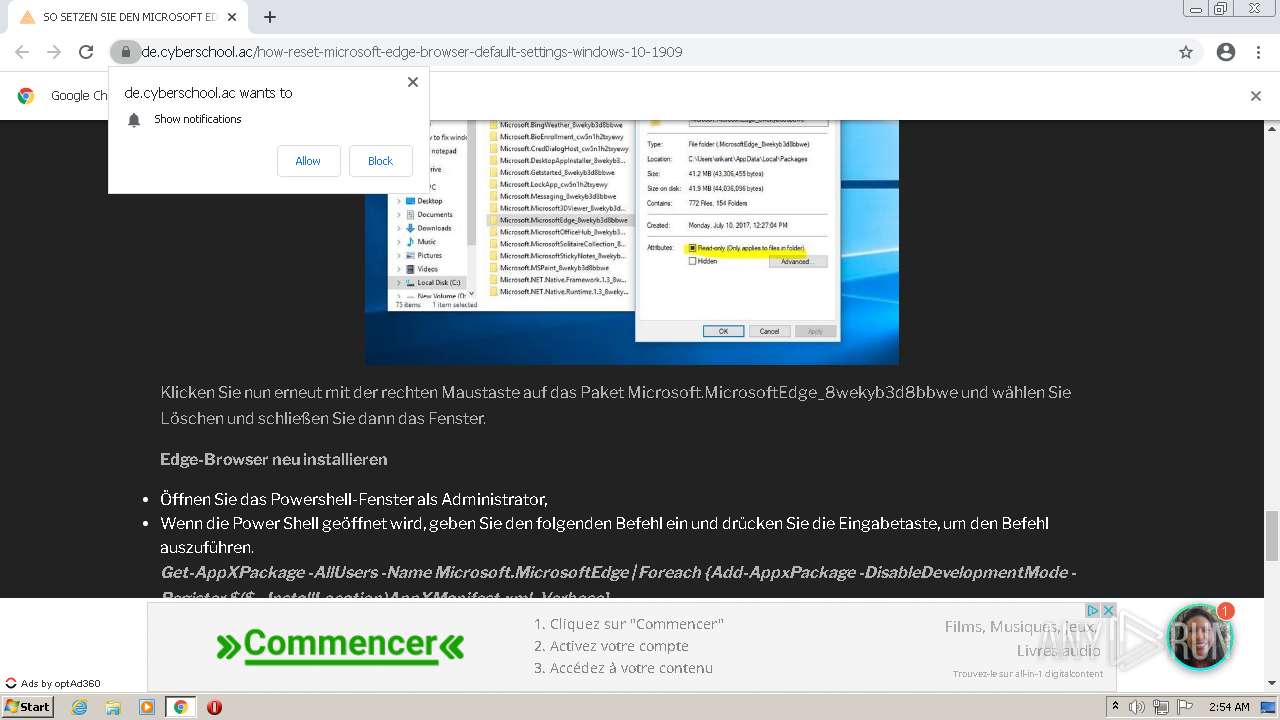Click Block in notification prompt

pyautogui.click(x=380, y=161)
